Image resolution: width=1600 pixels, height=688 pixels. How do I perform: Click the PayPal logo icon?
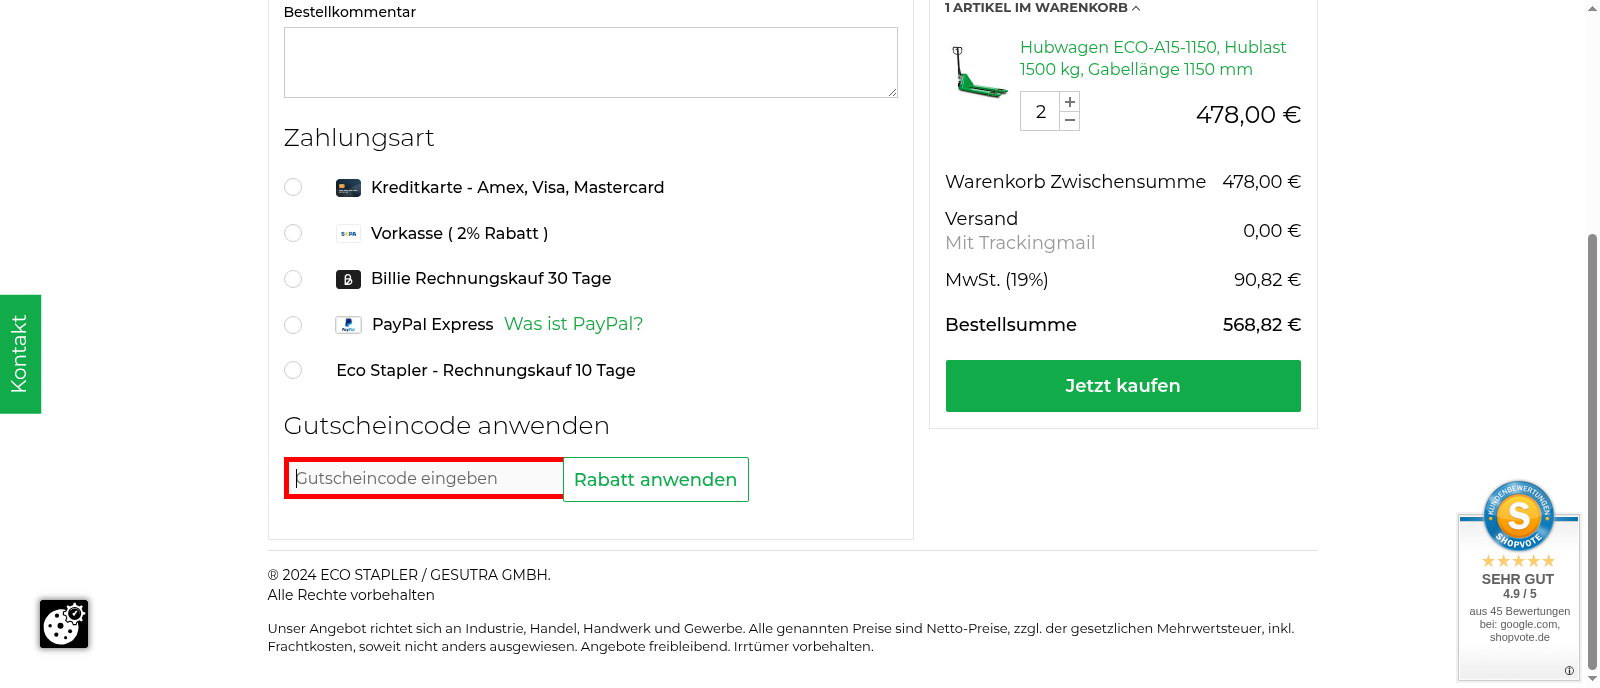[x=348, y=325]
